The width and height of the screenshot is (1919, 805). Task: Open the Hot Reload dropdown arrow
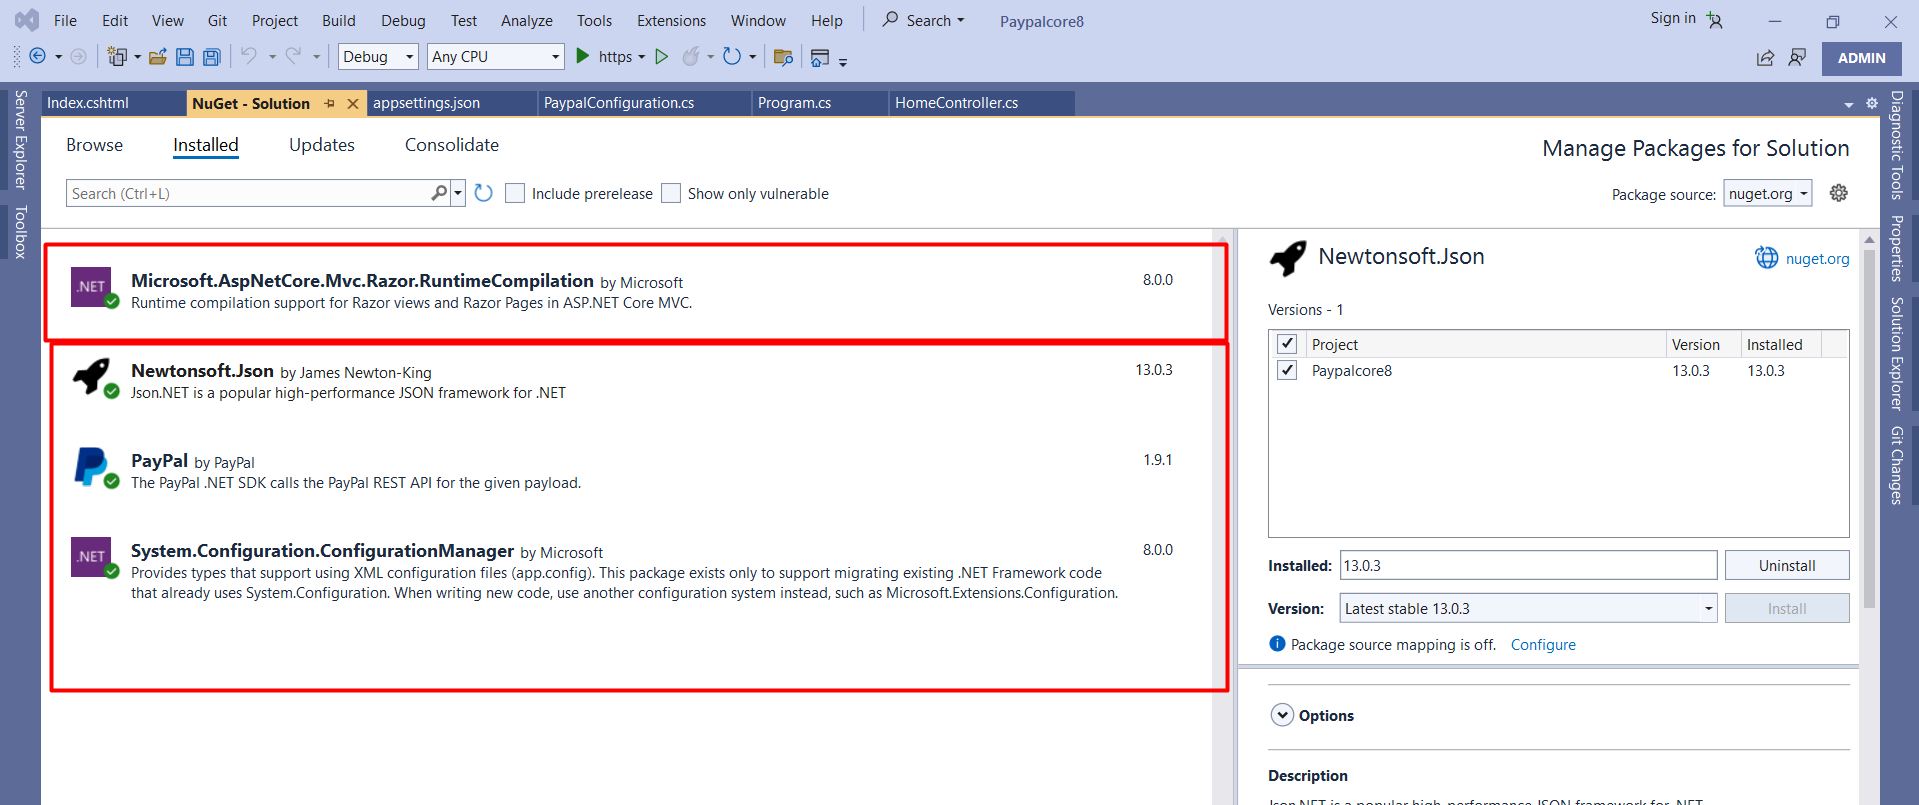tap(710, 57)
